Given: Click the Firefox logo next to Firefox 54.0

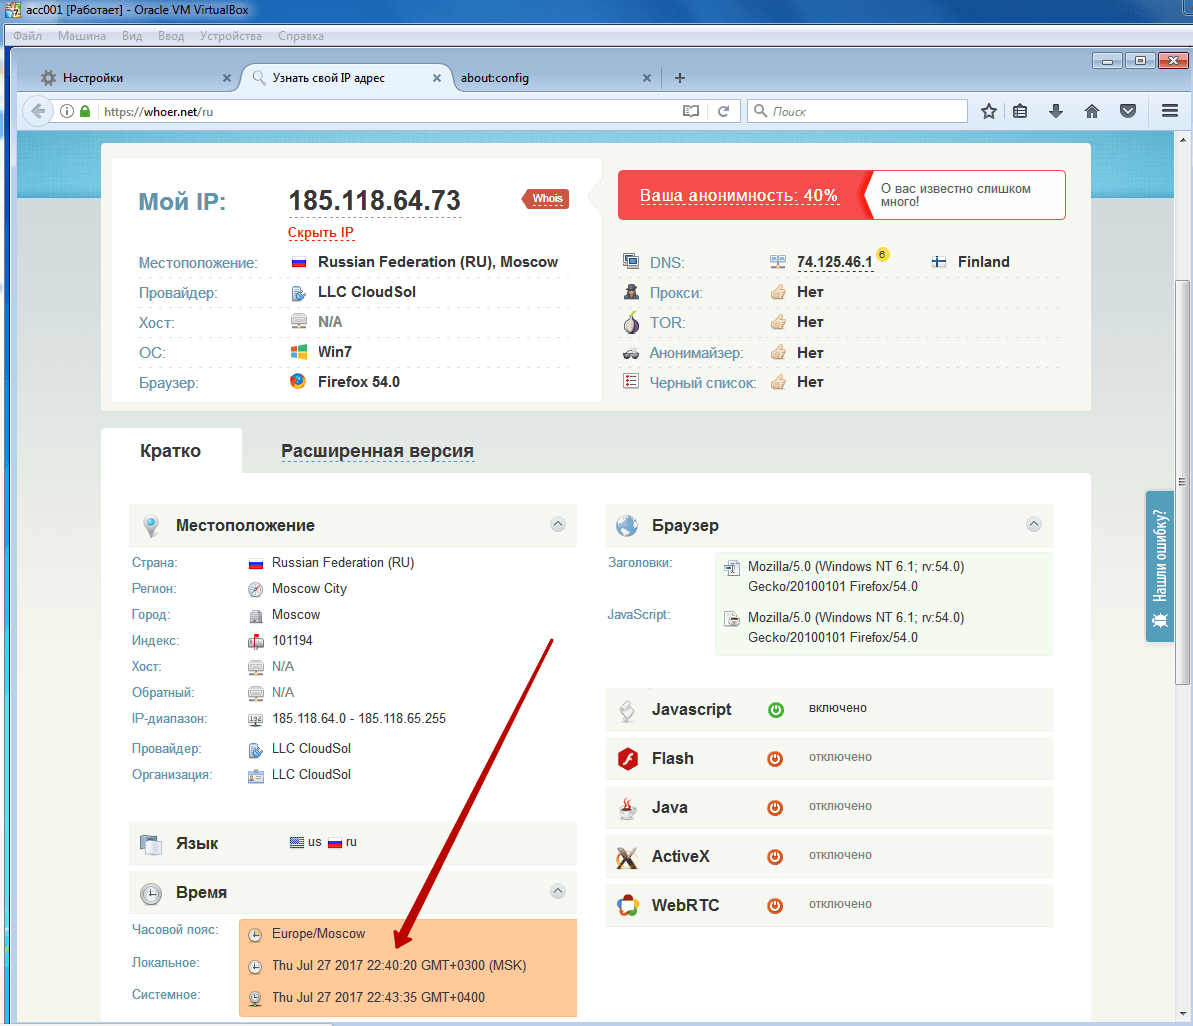Looking at the screenshot, I should [x=298, y=381].
